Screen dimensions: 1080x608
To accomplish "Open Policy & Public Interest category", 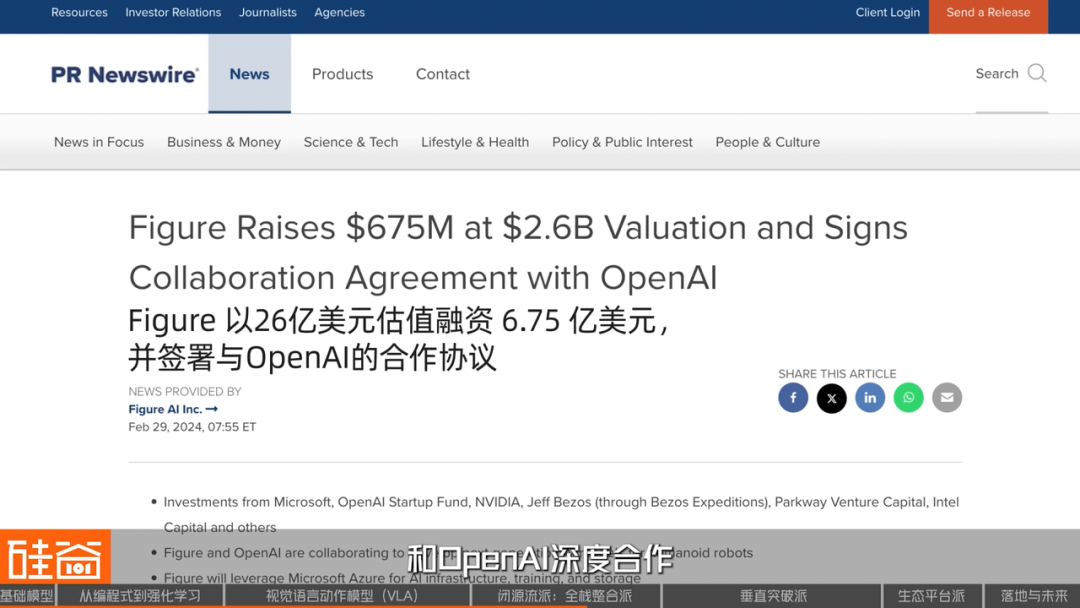I will 622,142.
